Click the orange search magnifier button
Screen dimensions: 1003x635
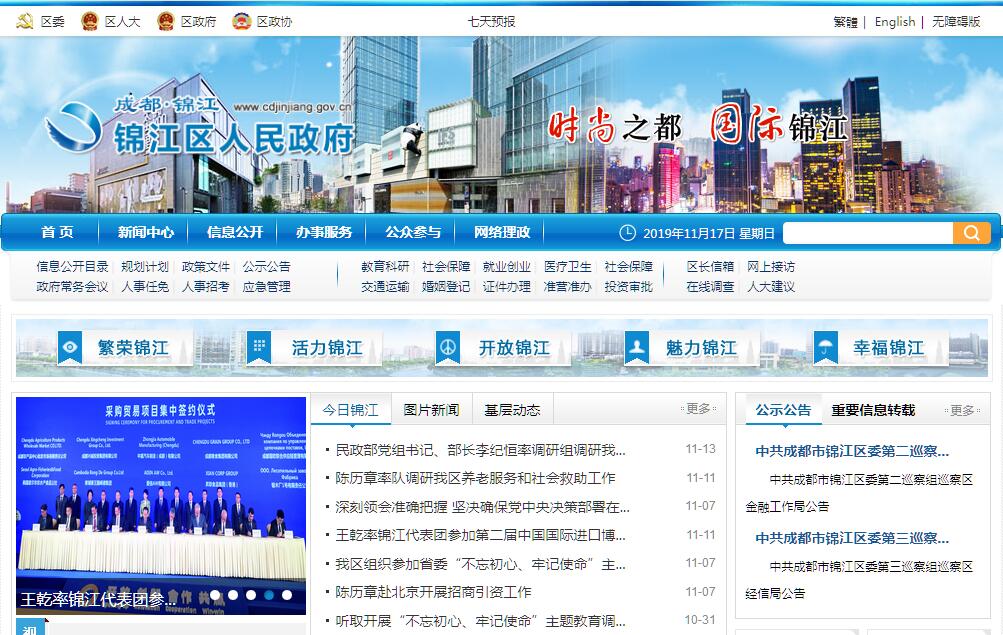tap(971, 233)
